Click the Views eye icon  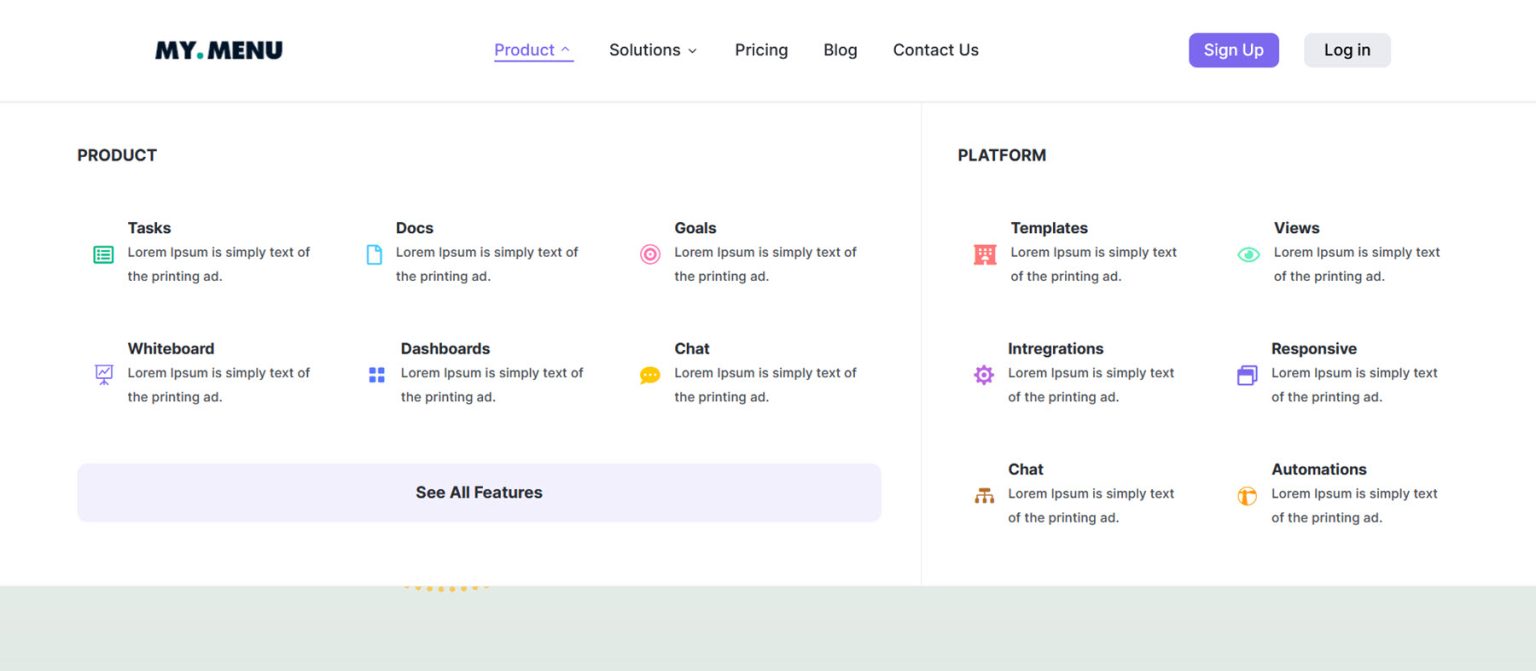1247,254
